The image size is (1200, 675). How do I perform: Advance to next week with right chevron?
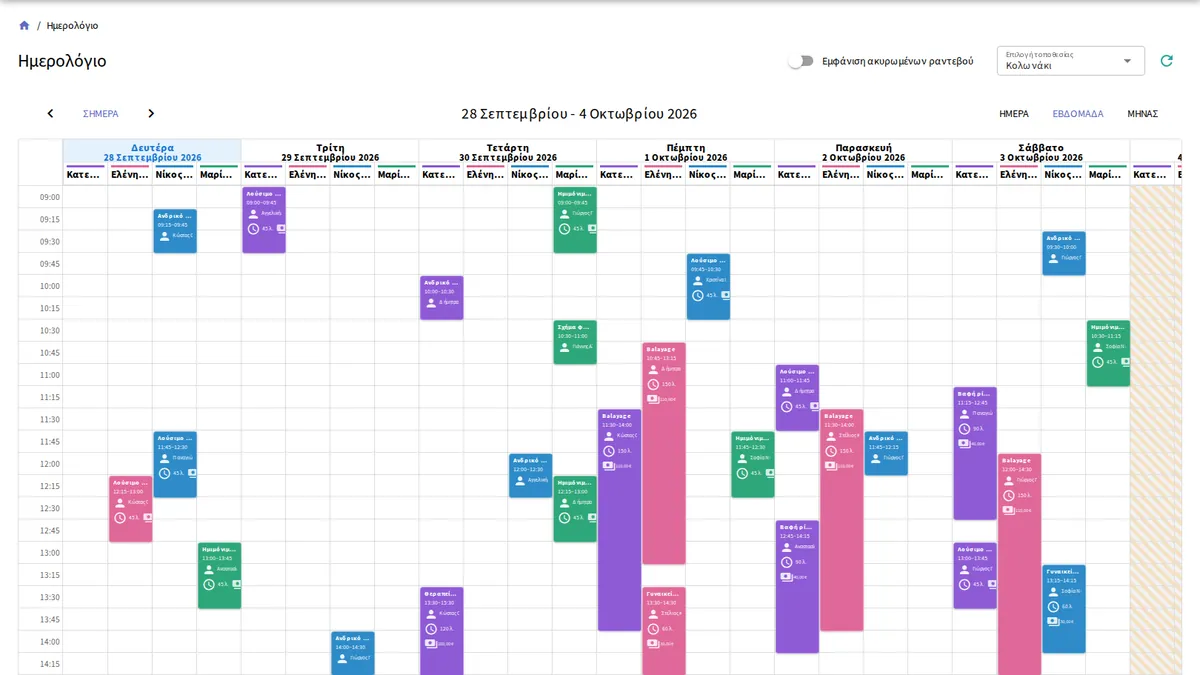click(151, 113)
